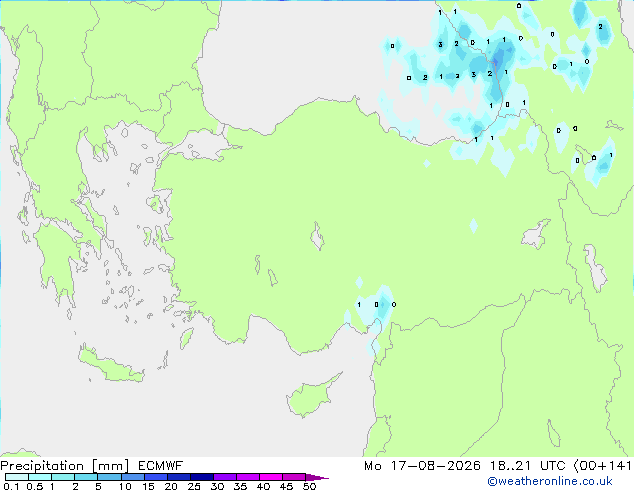Pick the 15–20 mm legend swatch
634x490 pixels.
155,477
